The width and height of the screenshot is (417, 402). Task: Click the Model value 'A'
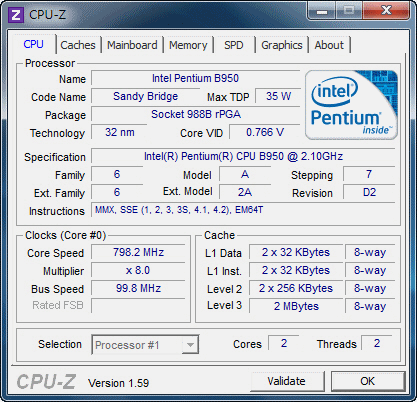tap(245, 174)
